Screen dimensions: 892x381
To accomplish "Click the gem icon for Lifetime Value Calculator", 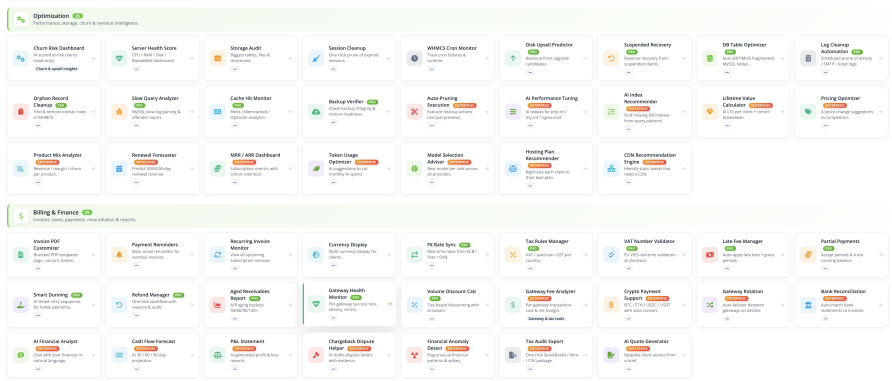I will (x=710, y=111).
